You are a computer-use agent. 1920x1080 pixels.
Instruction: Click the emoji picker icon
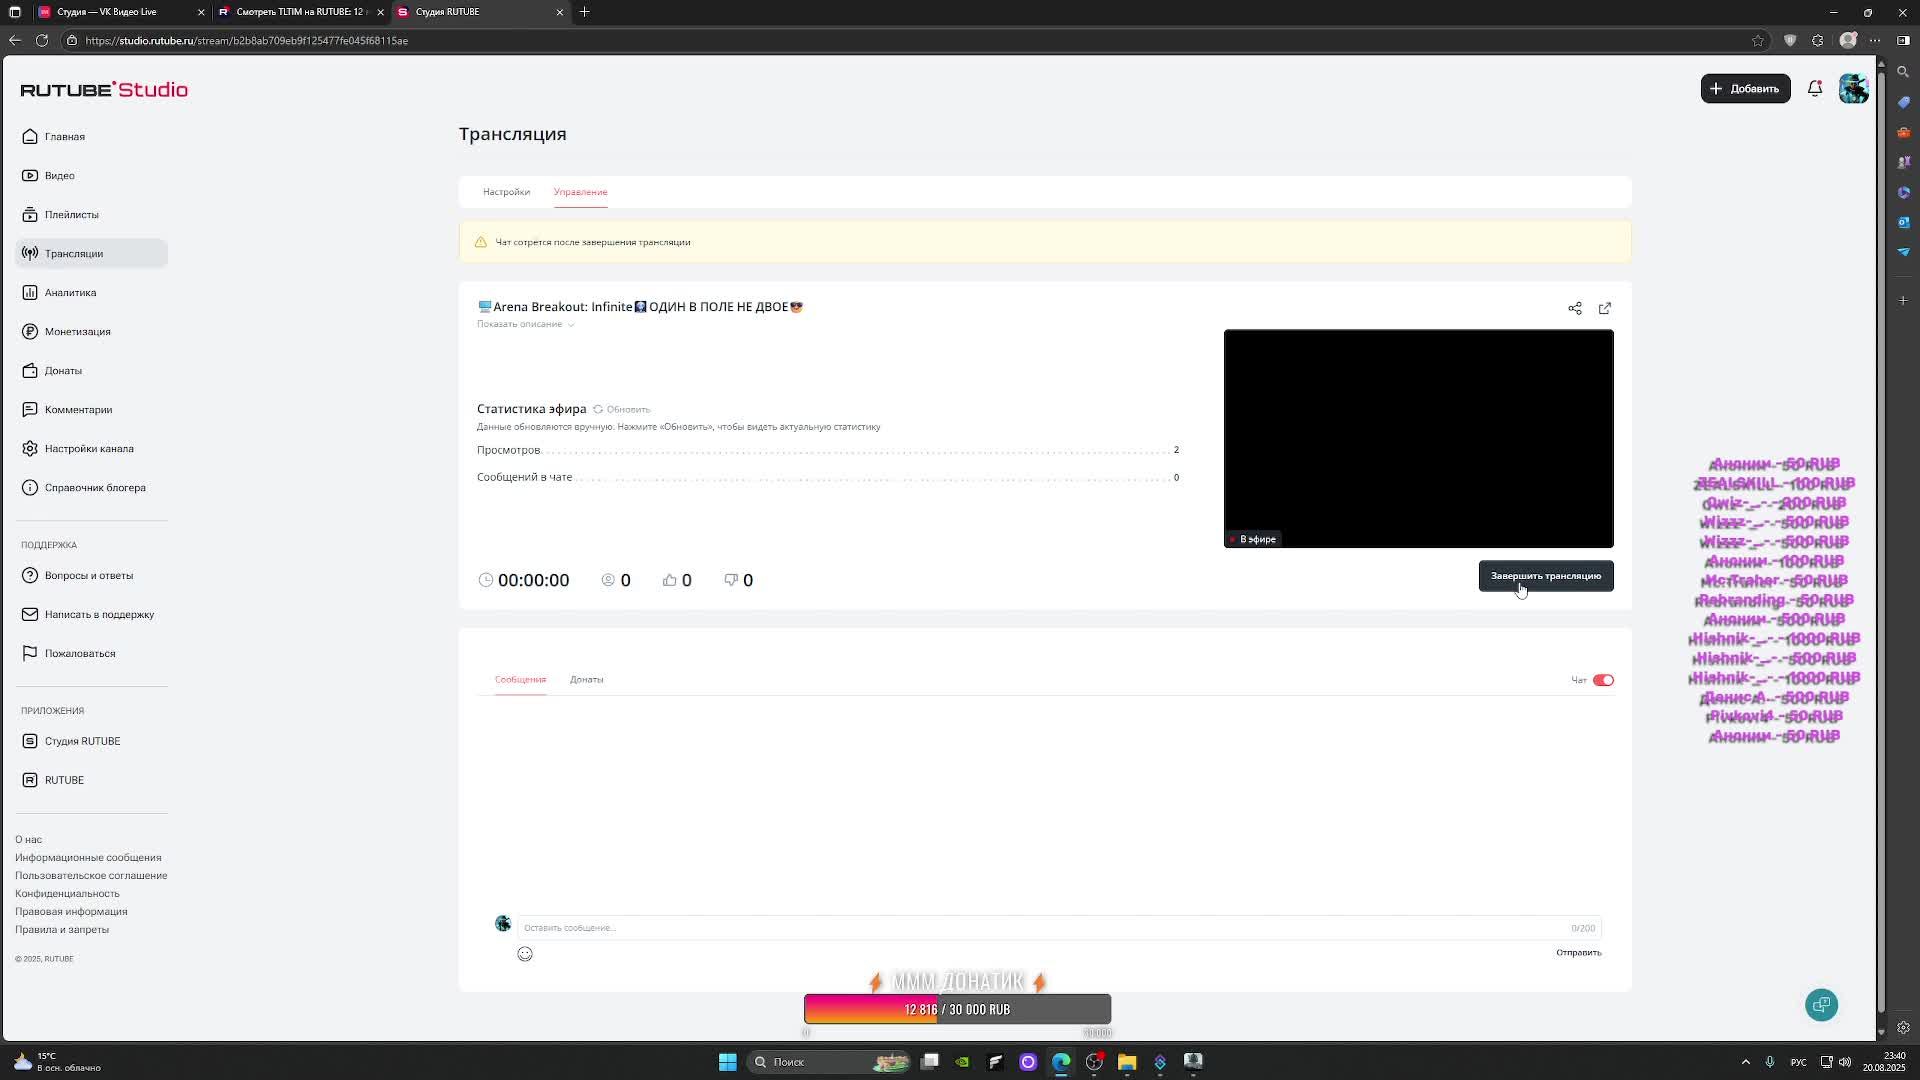tap(525, 954)
